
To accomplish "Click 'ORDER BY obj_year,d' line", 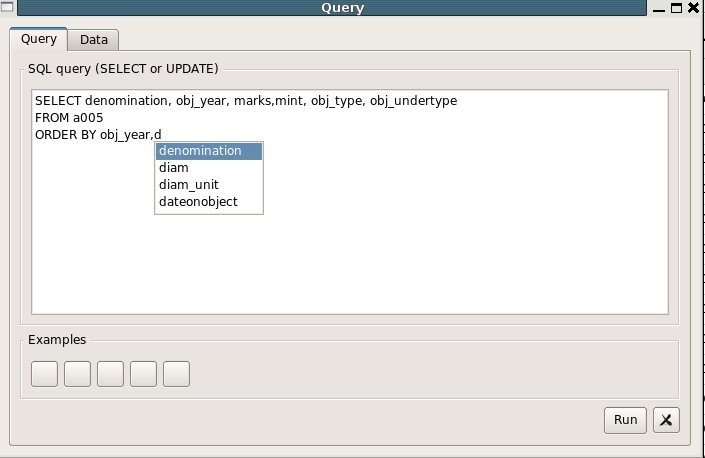I will 98,135.
